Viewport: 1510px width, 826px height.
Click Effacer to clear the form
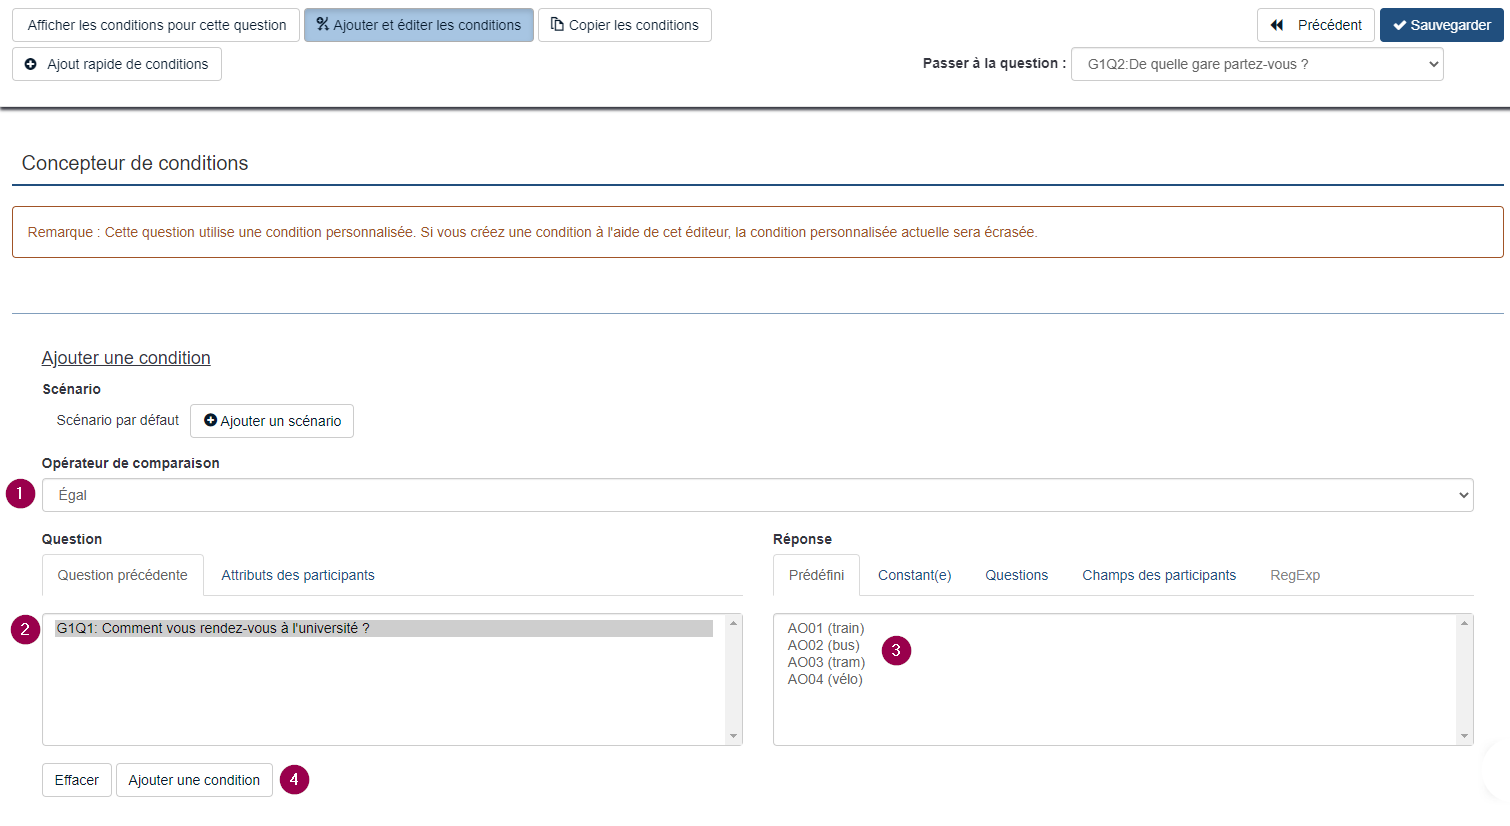pos(77,780)
